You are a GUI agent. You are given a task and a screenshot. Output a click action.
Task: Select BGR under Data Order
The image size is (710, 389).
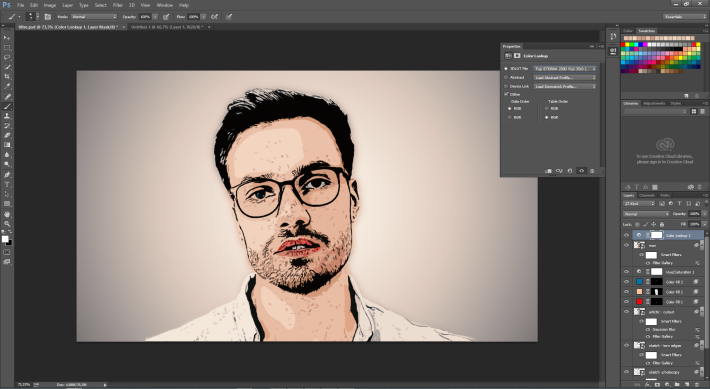coord(510,117)
